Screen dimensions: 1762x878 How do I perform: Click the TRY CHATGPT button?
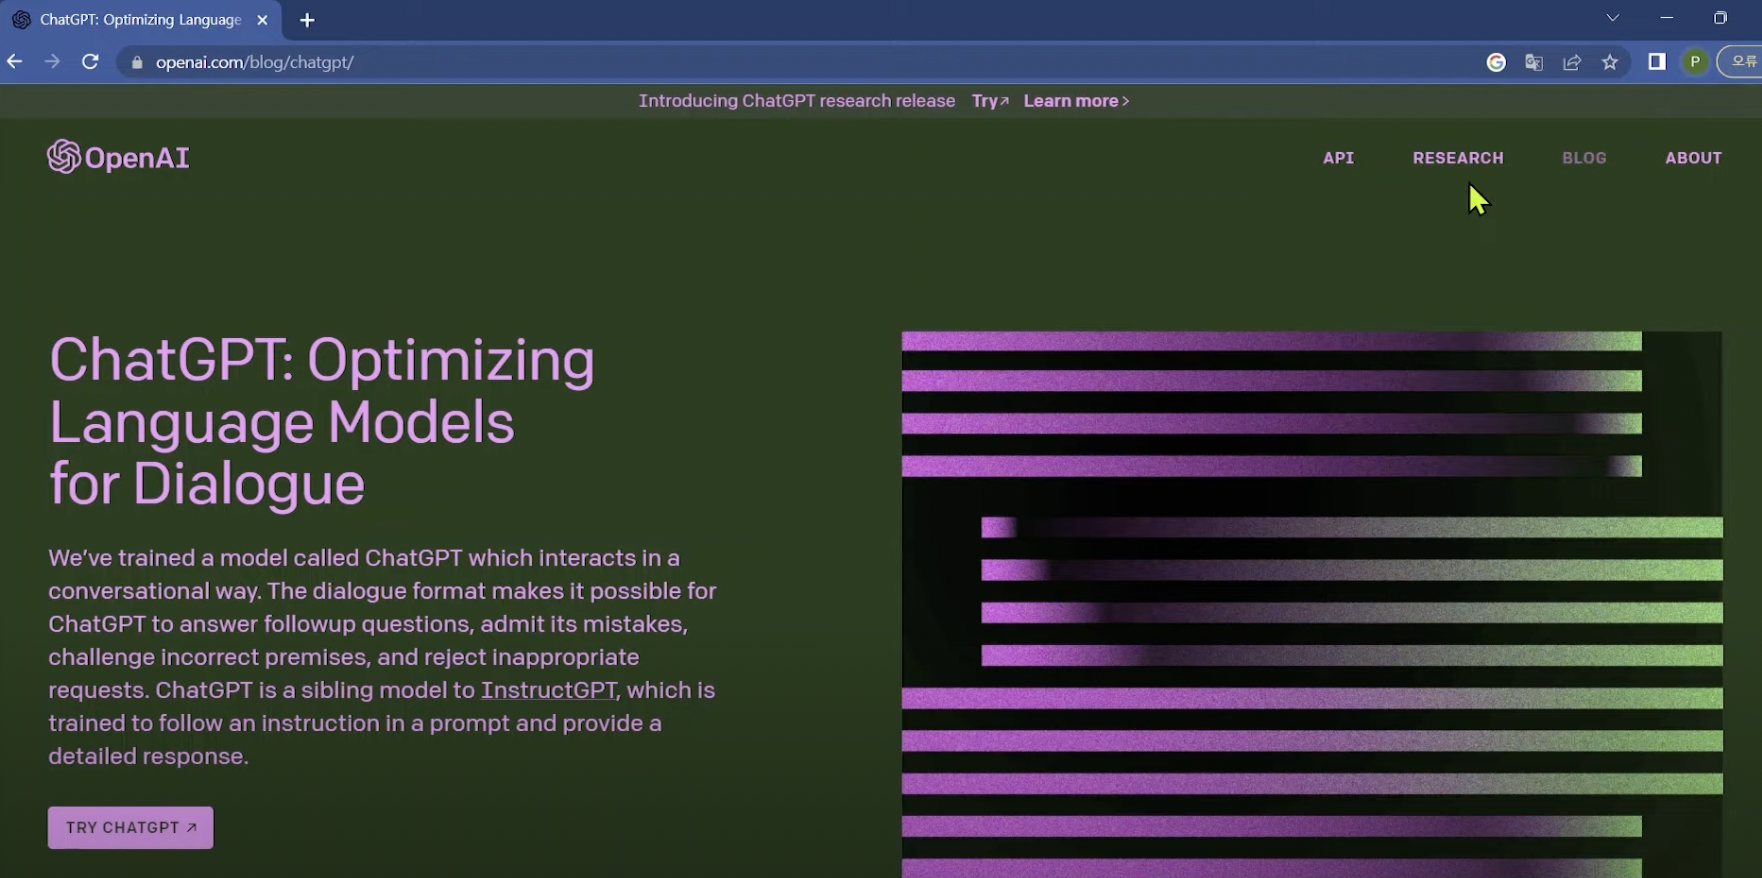tap(131, 828)
